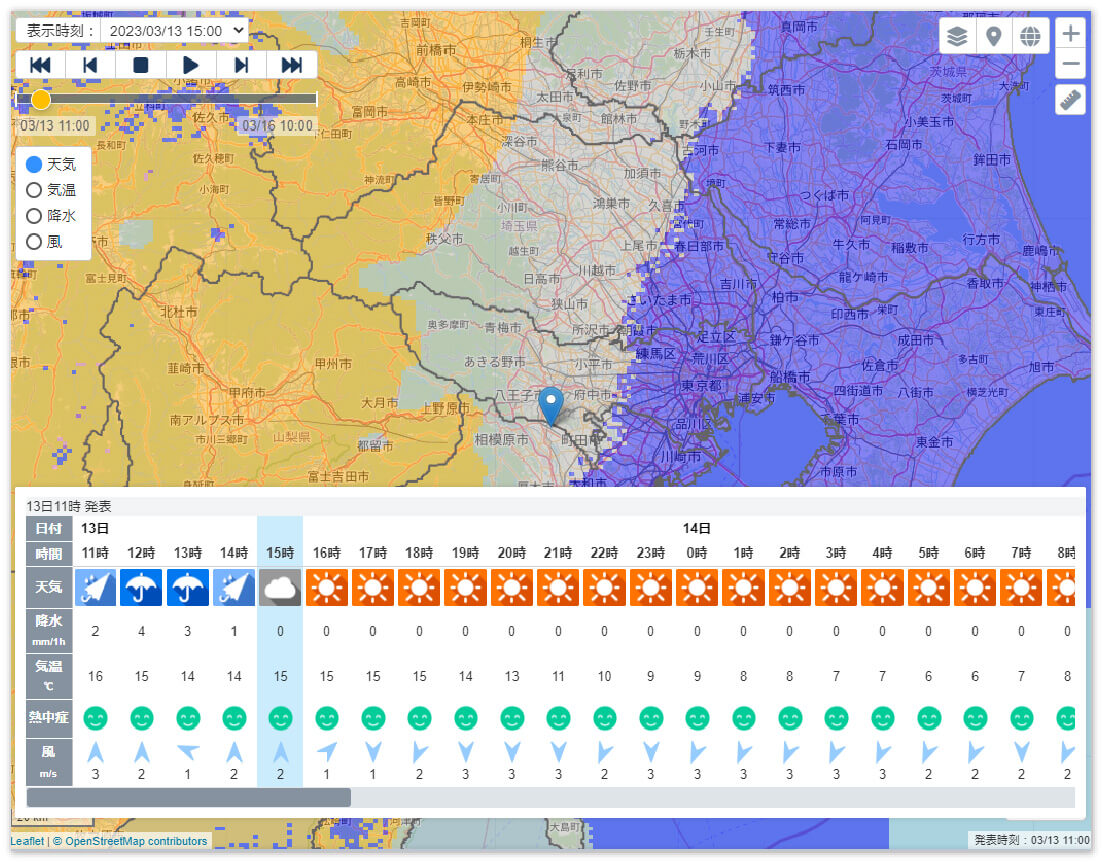The image size is (1103, 863).
Task: Jump to the last time frame
Action: point(292,65)
